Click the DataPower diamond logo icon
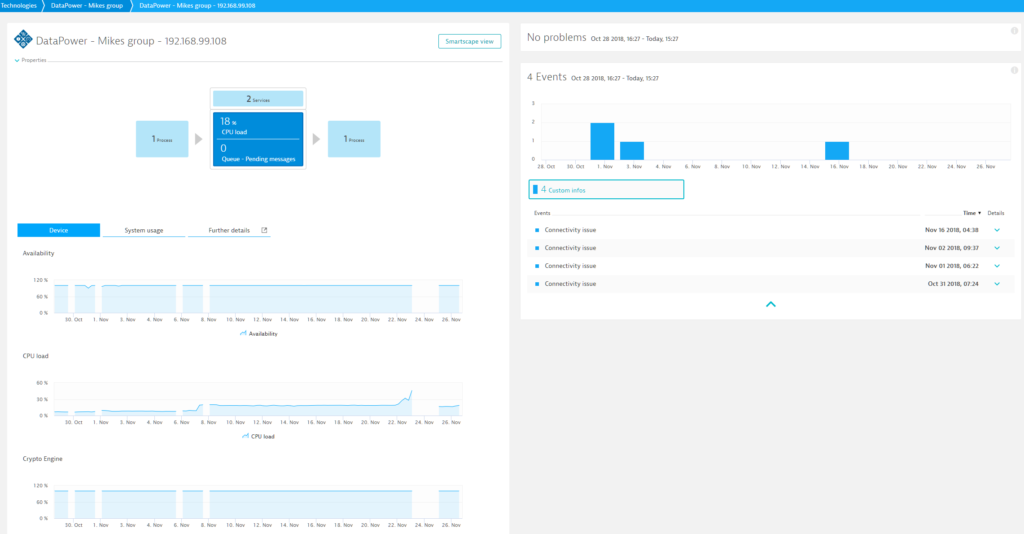 (x=23, y=39)
